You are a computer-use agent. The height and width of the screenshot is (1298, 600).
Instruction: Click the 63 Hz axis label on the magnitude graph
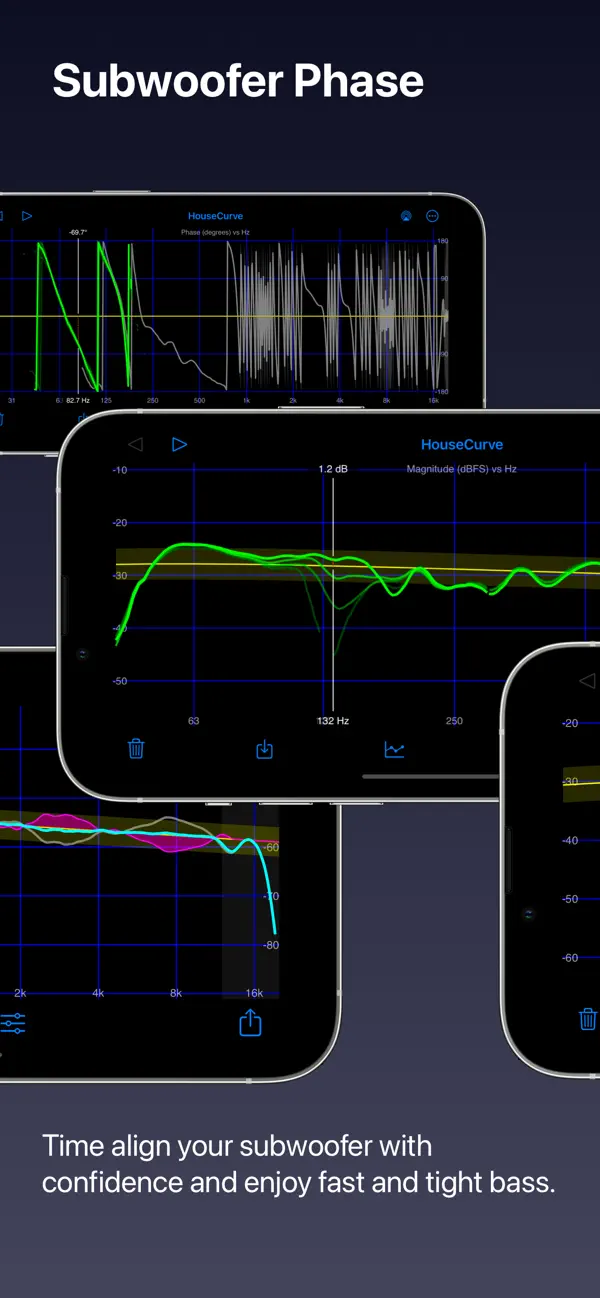click(194, 721)
